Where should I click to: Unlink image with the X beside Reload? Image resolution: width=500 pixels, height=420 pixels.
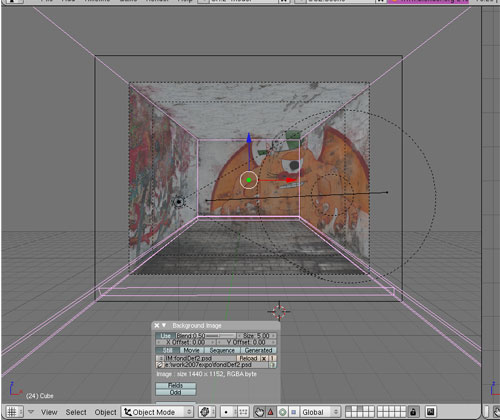[264, 358]
